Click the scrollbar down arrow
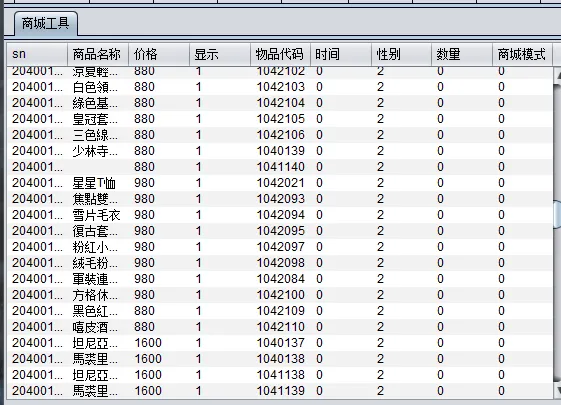561x405 pixels. click(557, 390)
